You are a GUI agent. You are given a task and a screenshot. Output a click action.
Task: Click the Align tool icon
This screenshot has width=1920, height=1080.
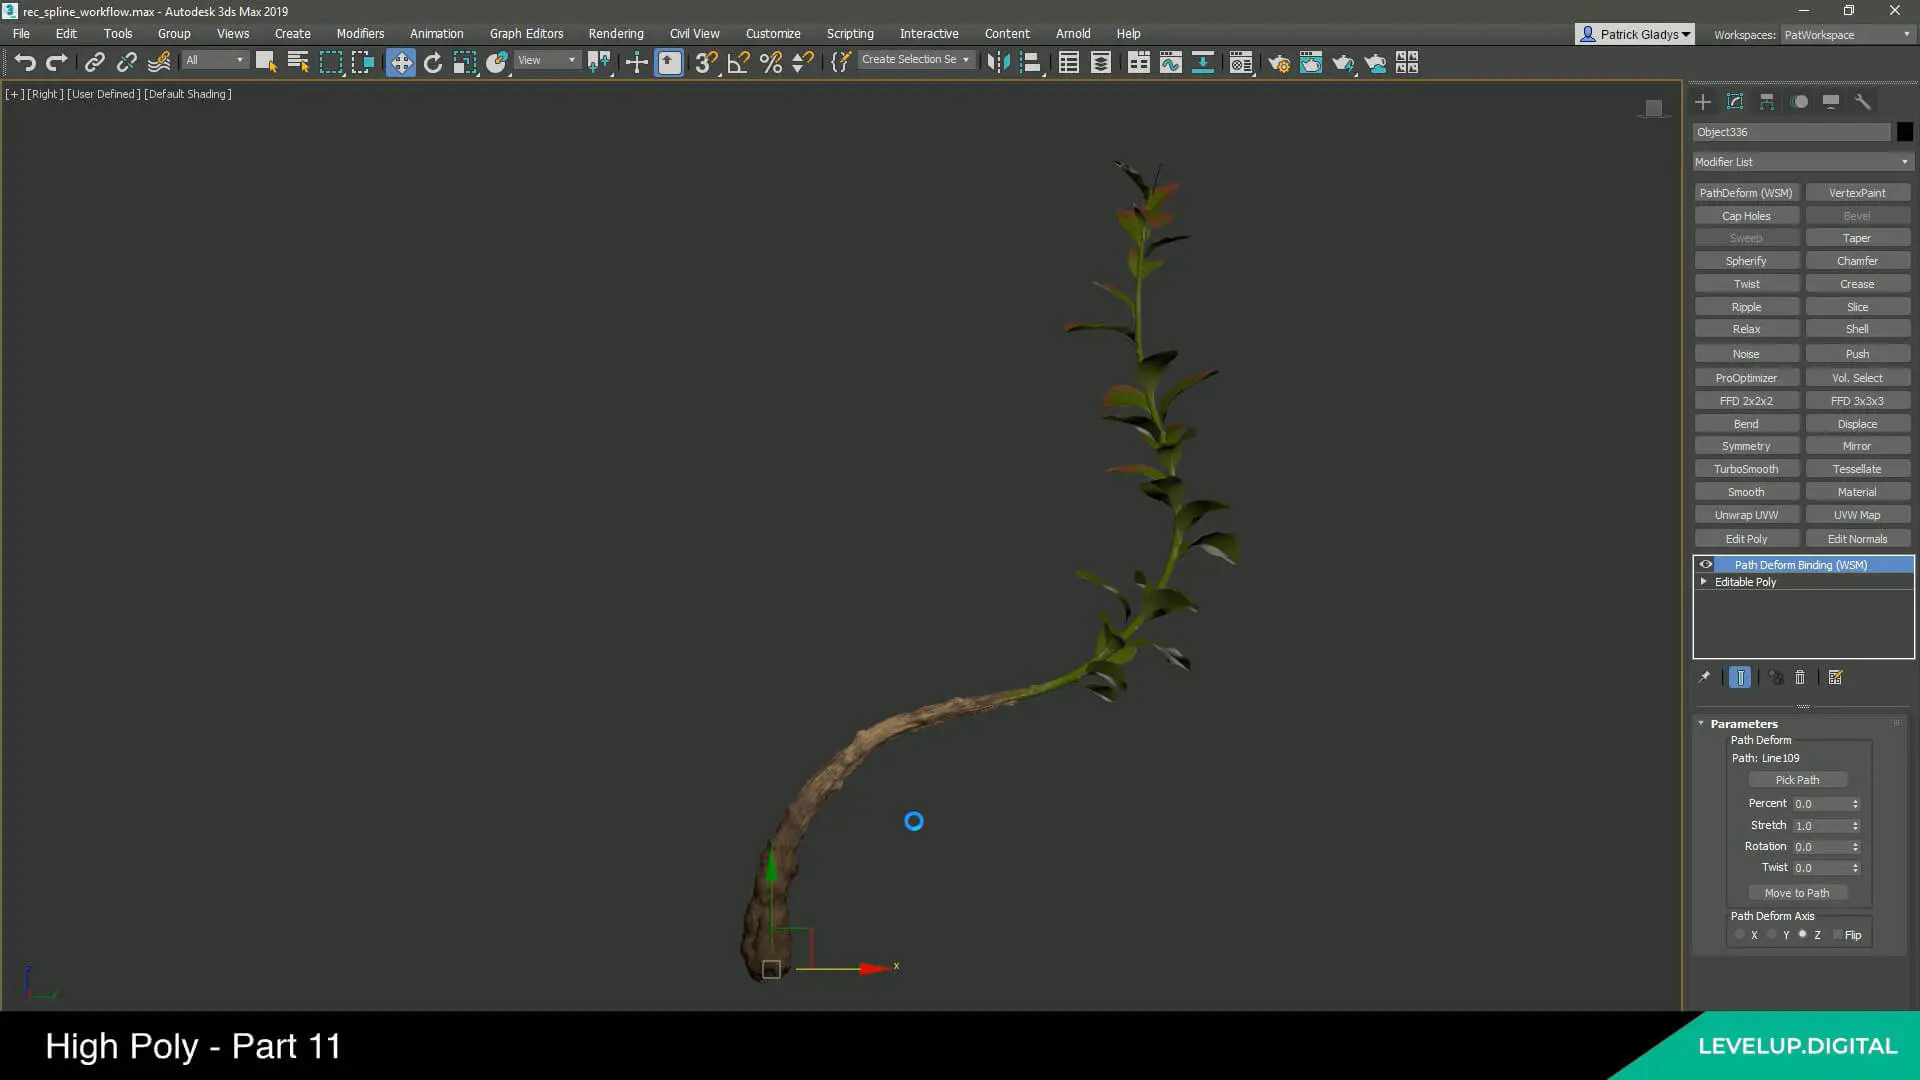coord(1030,63)
